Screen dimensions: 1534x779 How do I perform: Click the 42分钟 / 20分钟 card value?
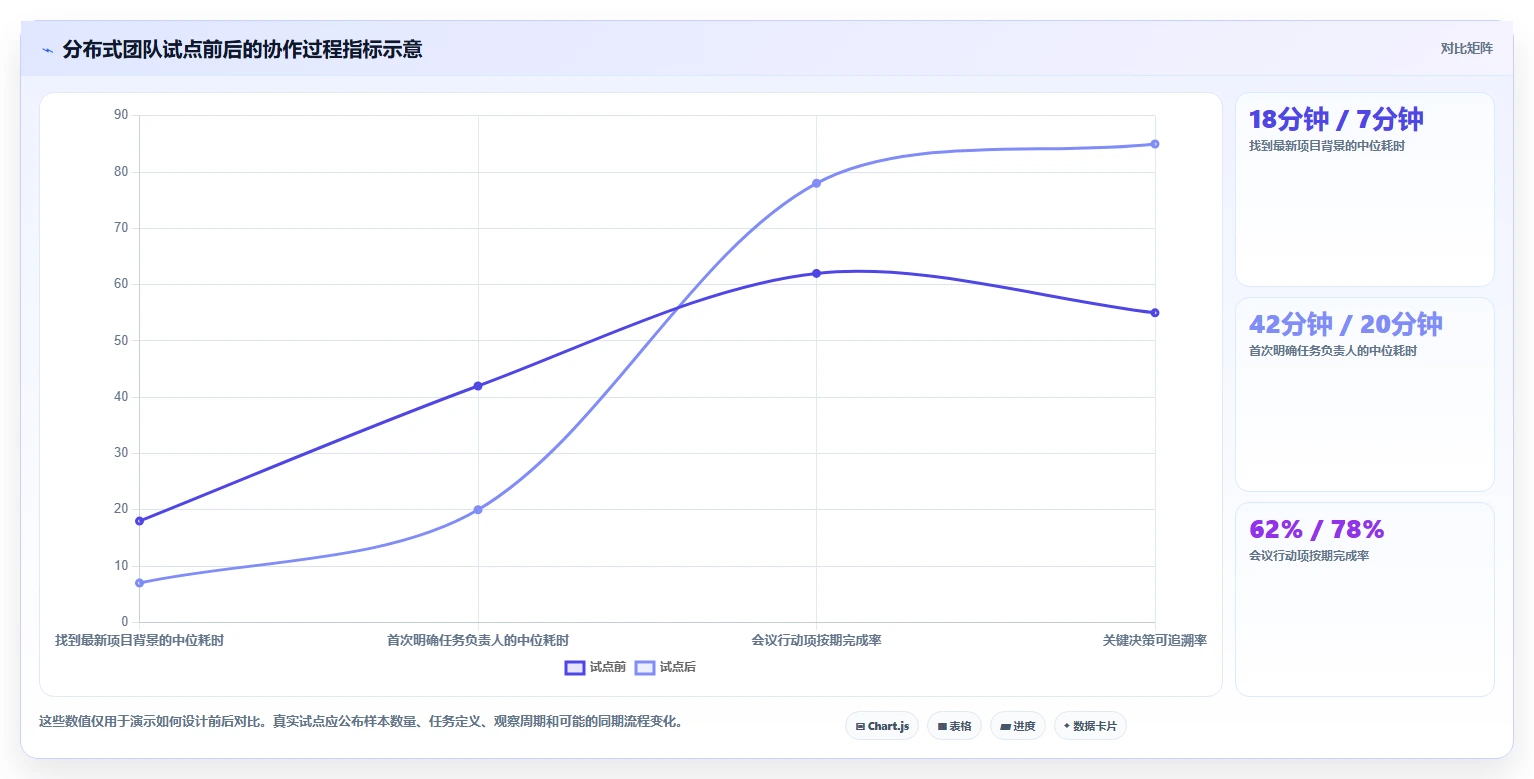[x=1346, y=325]
